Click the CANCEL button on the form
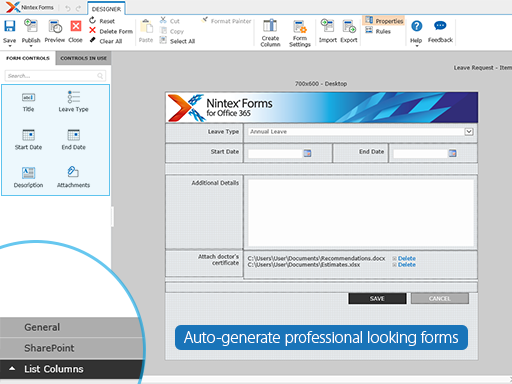The height and width of the screenshot is (384, 512). 439,299
